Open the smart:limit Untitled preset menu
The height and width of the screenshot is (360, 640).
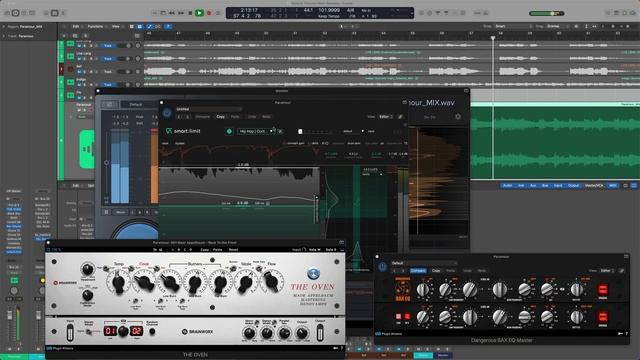209,109
